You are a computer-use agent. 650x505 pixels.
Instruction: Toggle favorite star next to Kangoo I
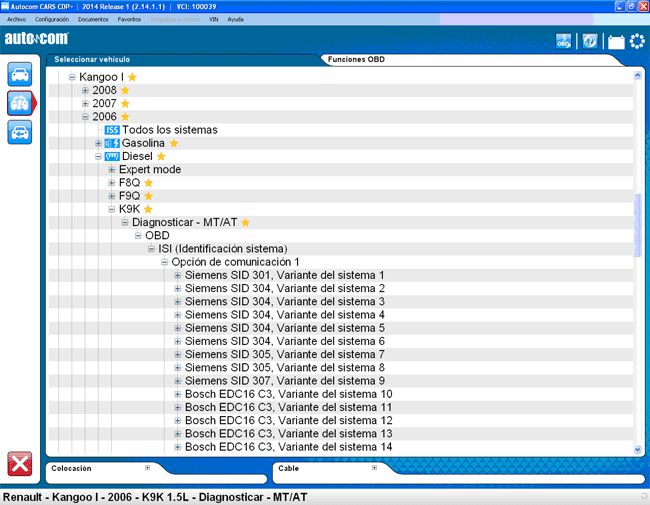click(x=132, y=77)
